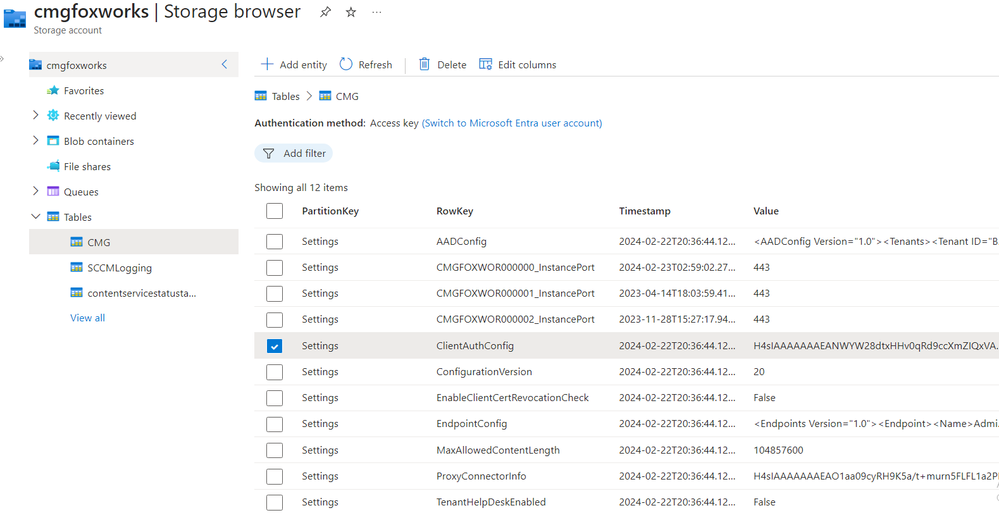Click the ClientAuthConfig row key cell

pyautogui.click(x=475, y=346)
